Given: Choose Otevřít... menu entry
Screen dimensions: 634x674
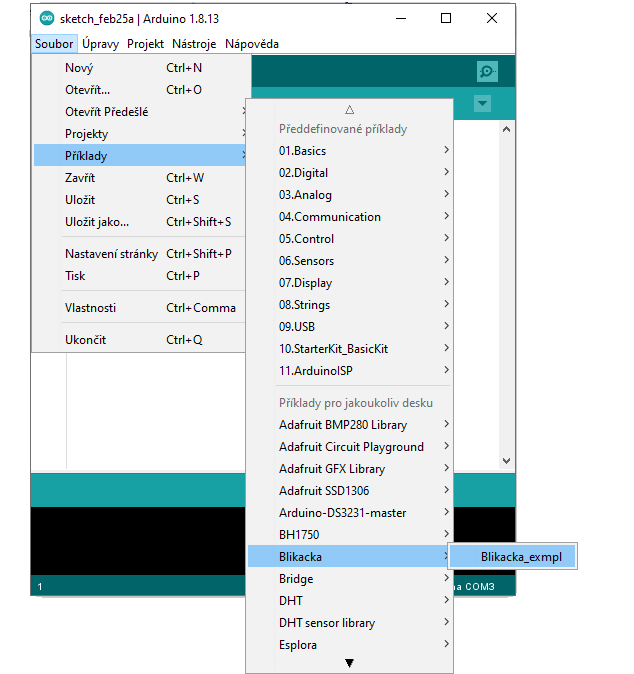Looking at the screenshot, I should click(139, 90).
